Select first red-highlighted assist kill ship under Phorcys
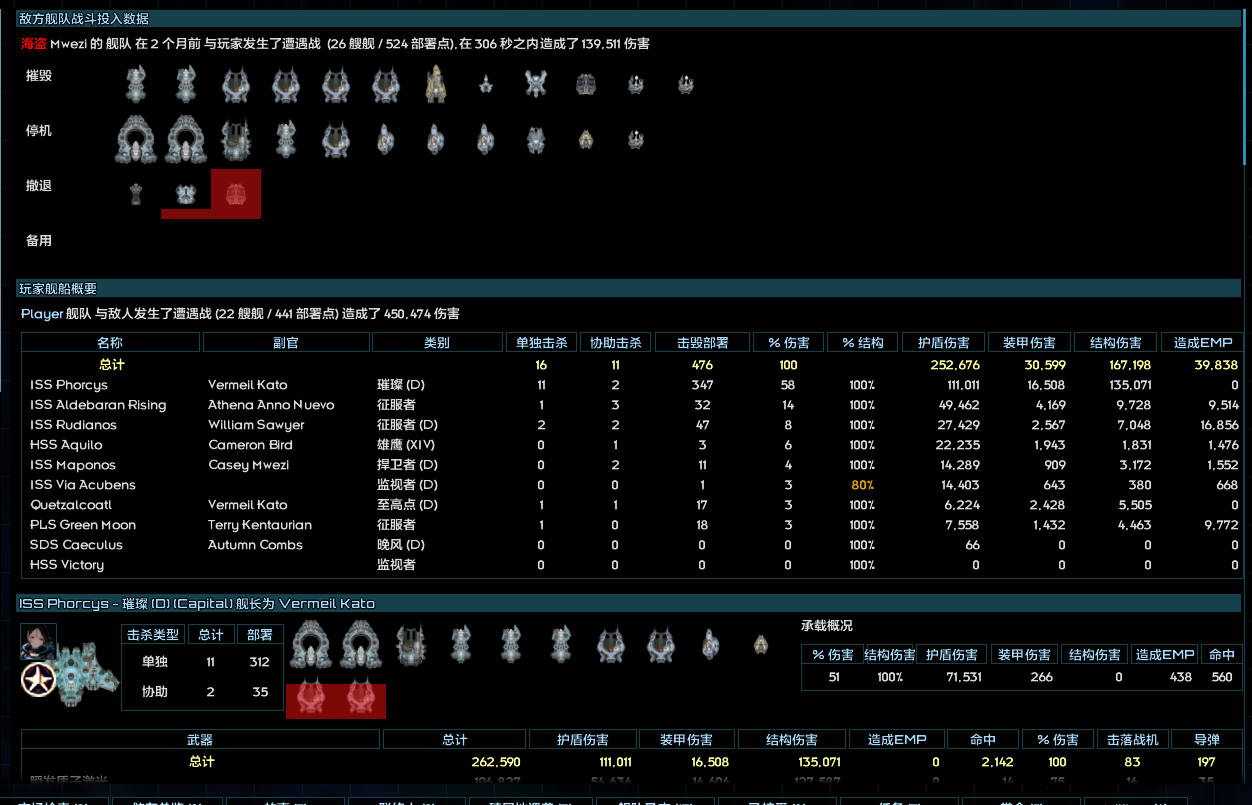This screenshot has height=805, width=1252. click(311, 700)
